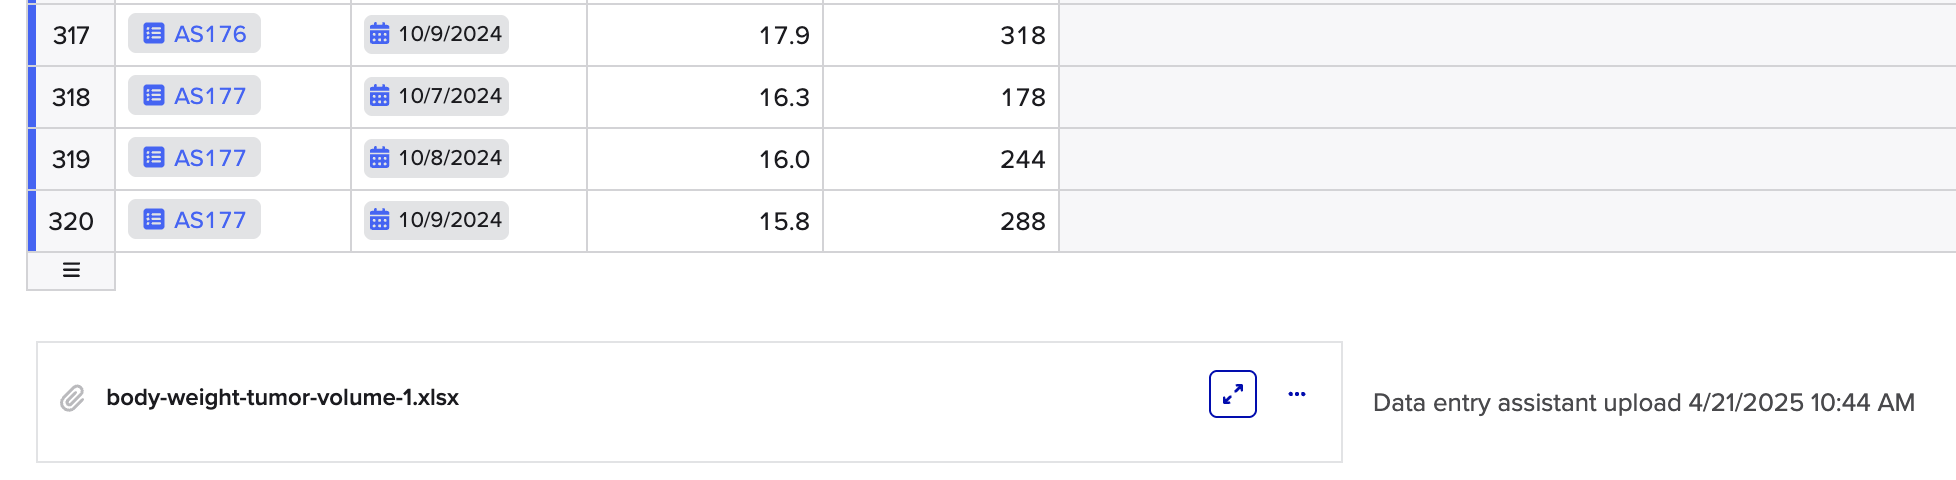Select the cell with value 288
Screen dimensions: 1956x480
(941, 221)
